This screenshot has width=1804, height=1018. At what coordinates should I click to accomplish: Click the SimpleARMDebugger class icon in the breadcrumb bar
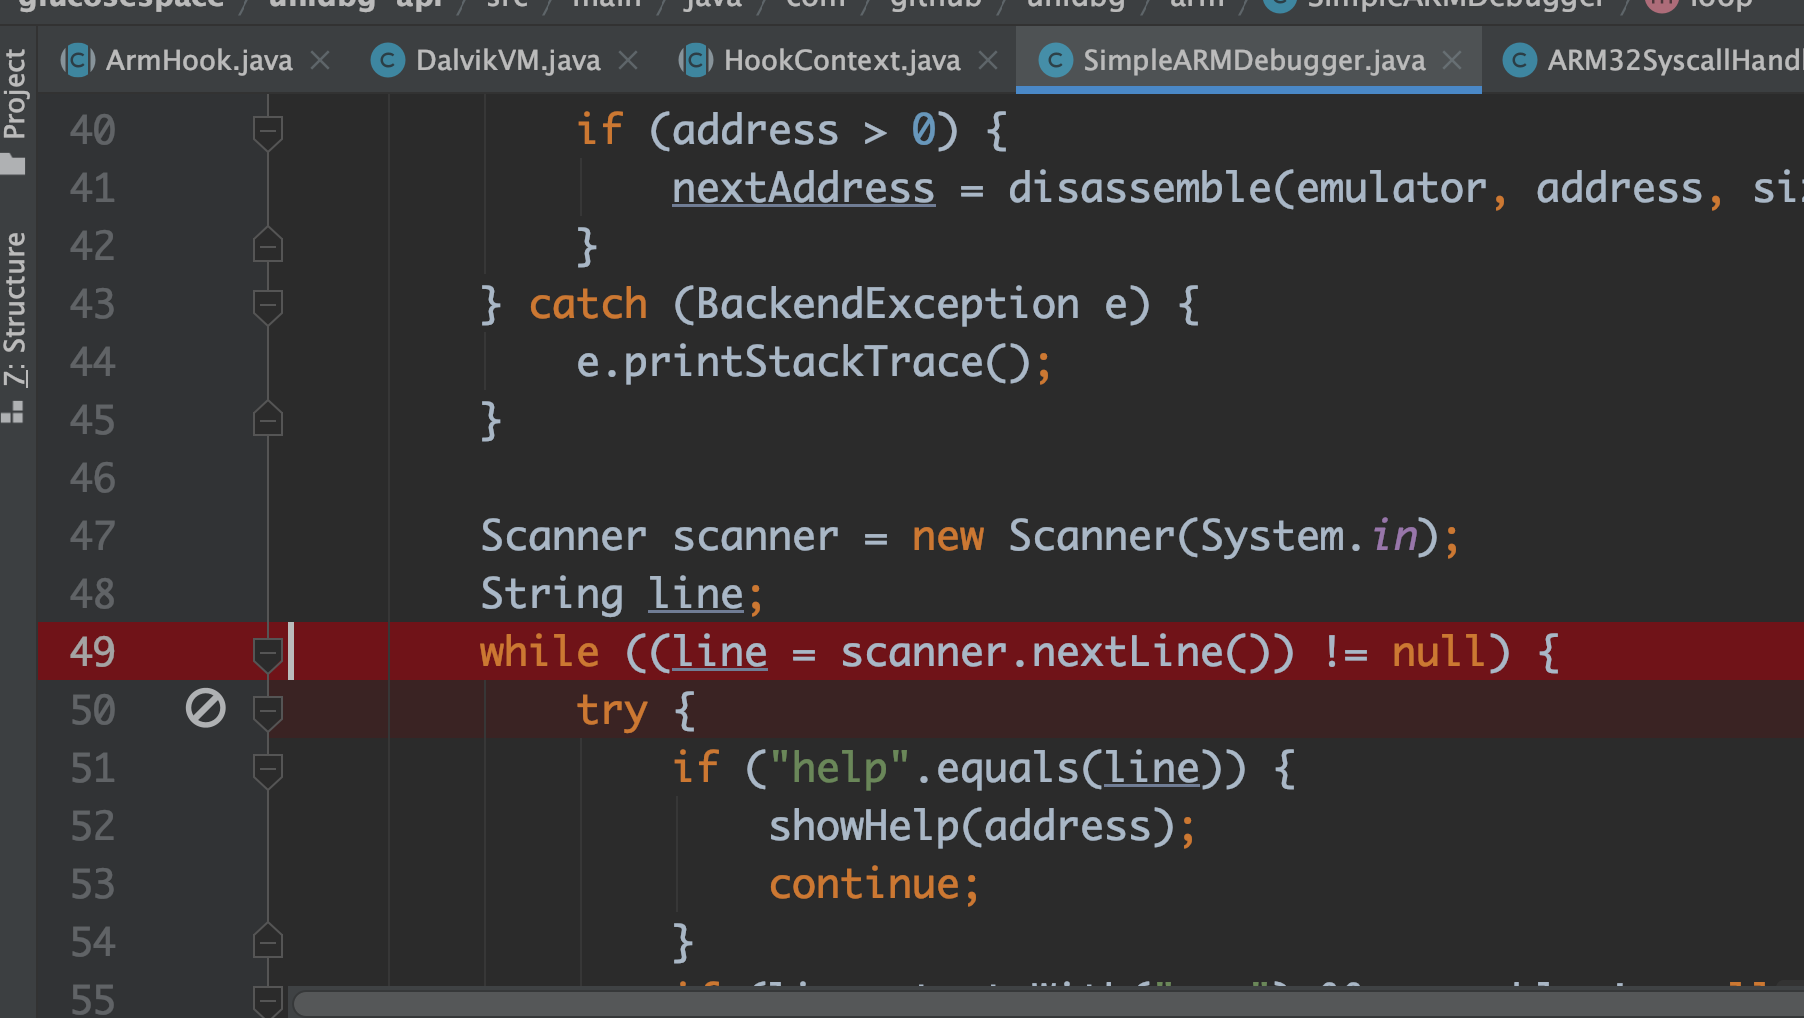1280,4
